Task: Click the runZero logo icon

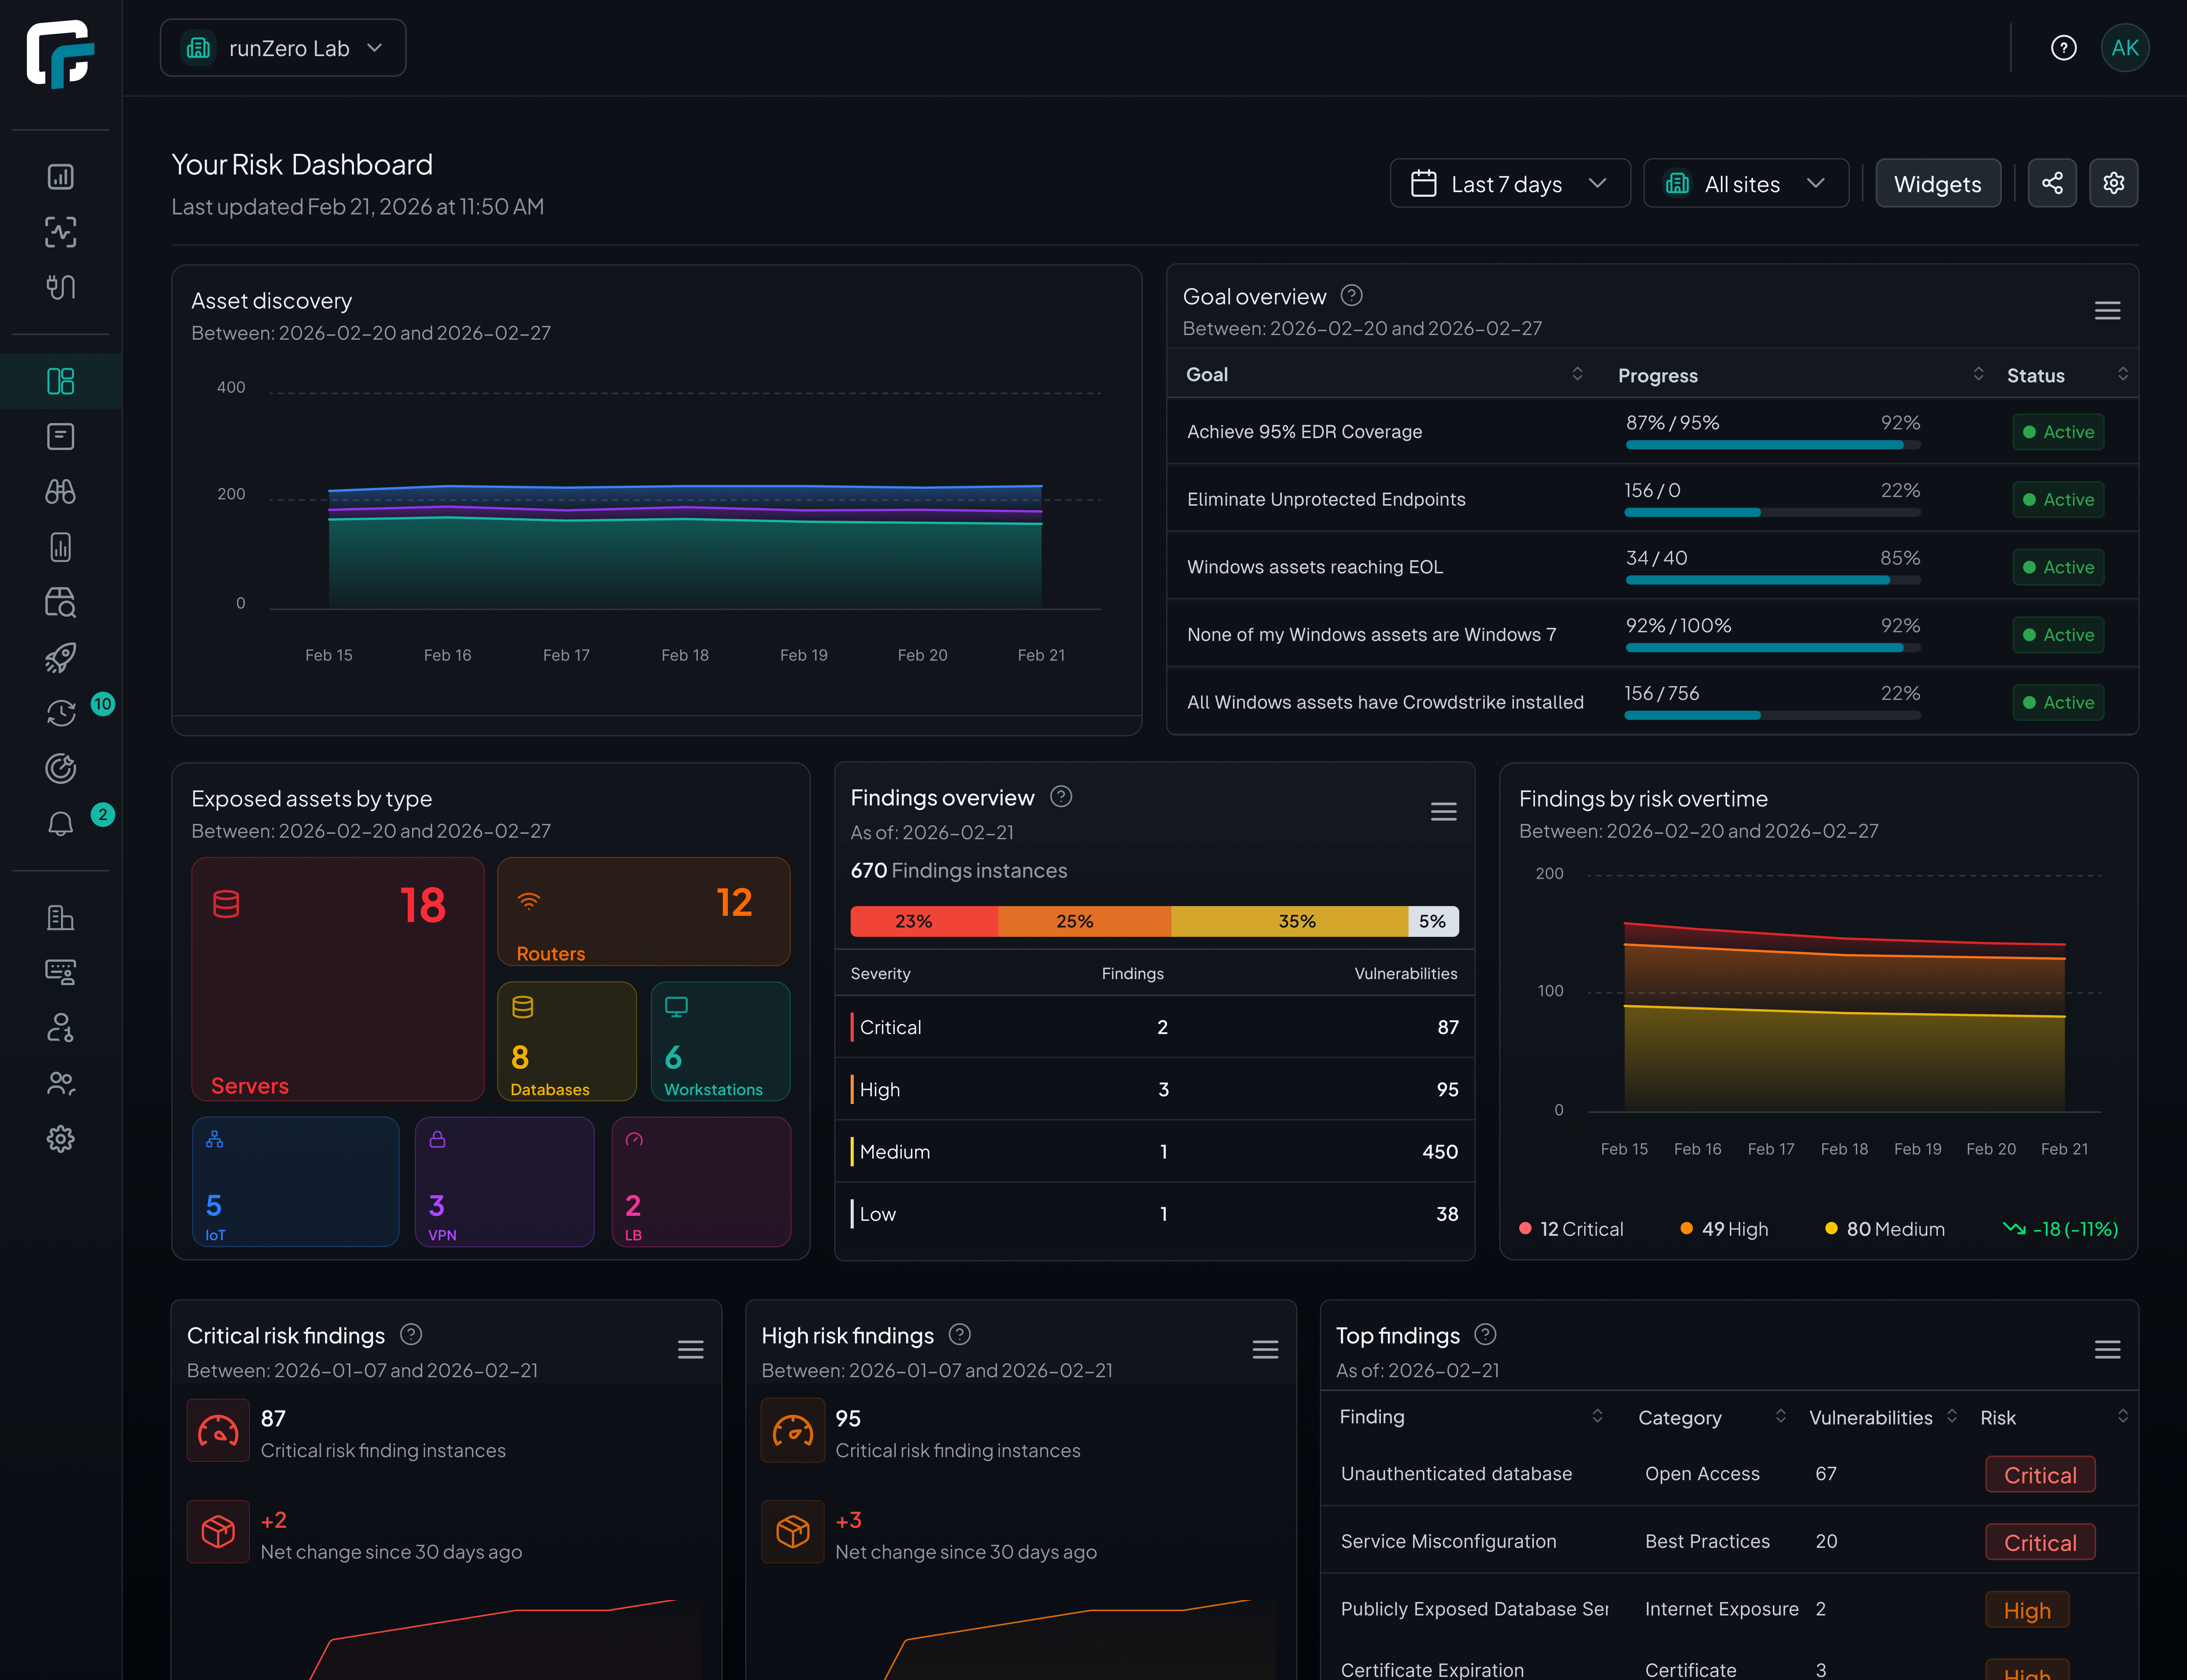Action: point(60,54)
